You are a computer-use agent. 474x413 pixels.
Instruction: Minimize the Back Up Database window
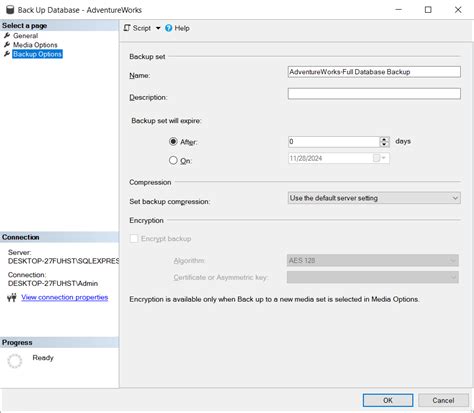[x=398, y=10]
